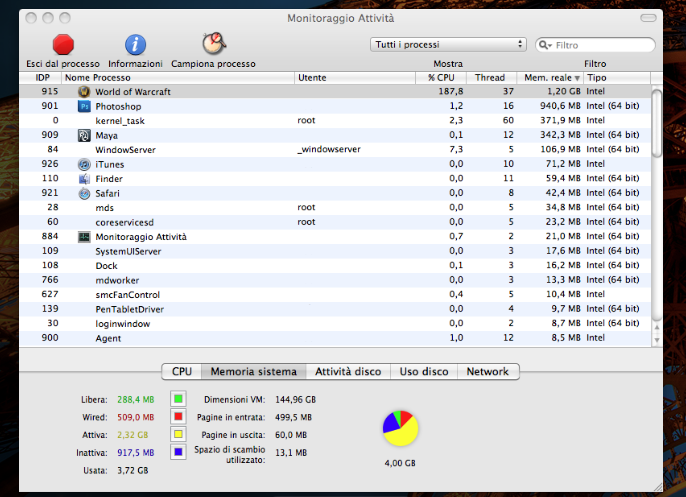This screenshot has width=686, height=497.
Task: Switch to the CPU tab
Action: point(182,371)
